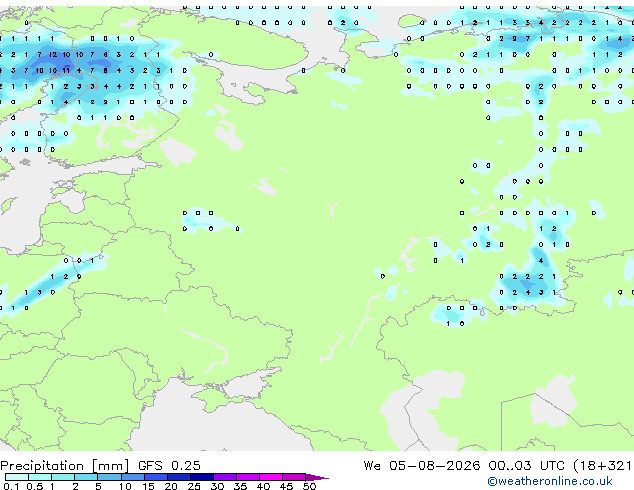The width and height of the screenshot is (634, 490).
Task: Click the 'Precipitation [mm]' title text
Action: coord(65,466)
